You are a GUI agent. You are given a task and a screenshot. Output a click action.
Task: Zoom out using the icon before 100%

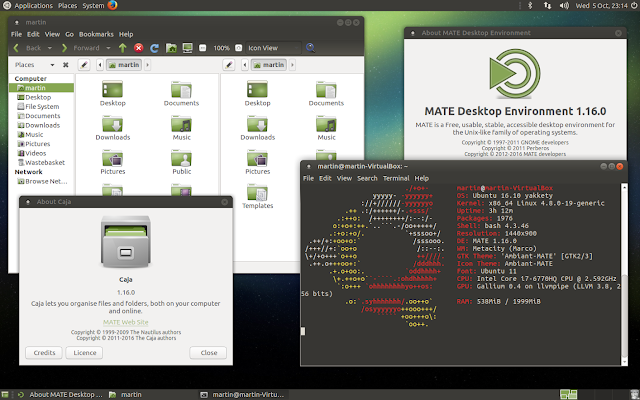pos(202,48)
